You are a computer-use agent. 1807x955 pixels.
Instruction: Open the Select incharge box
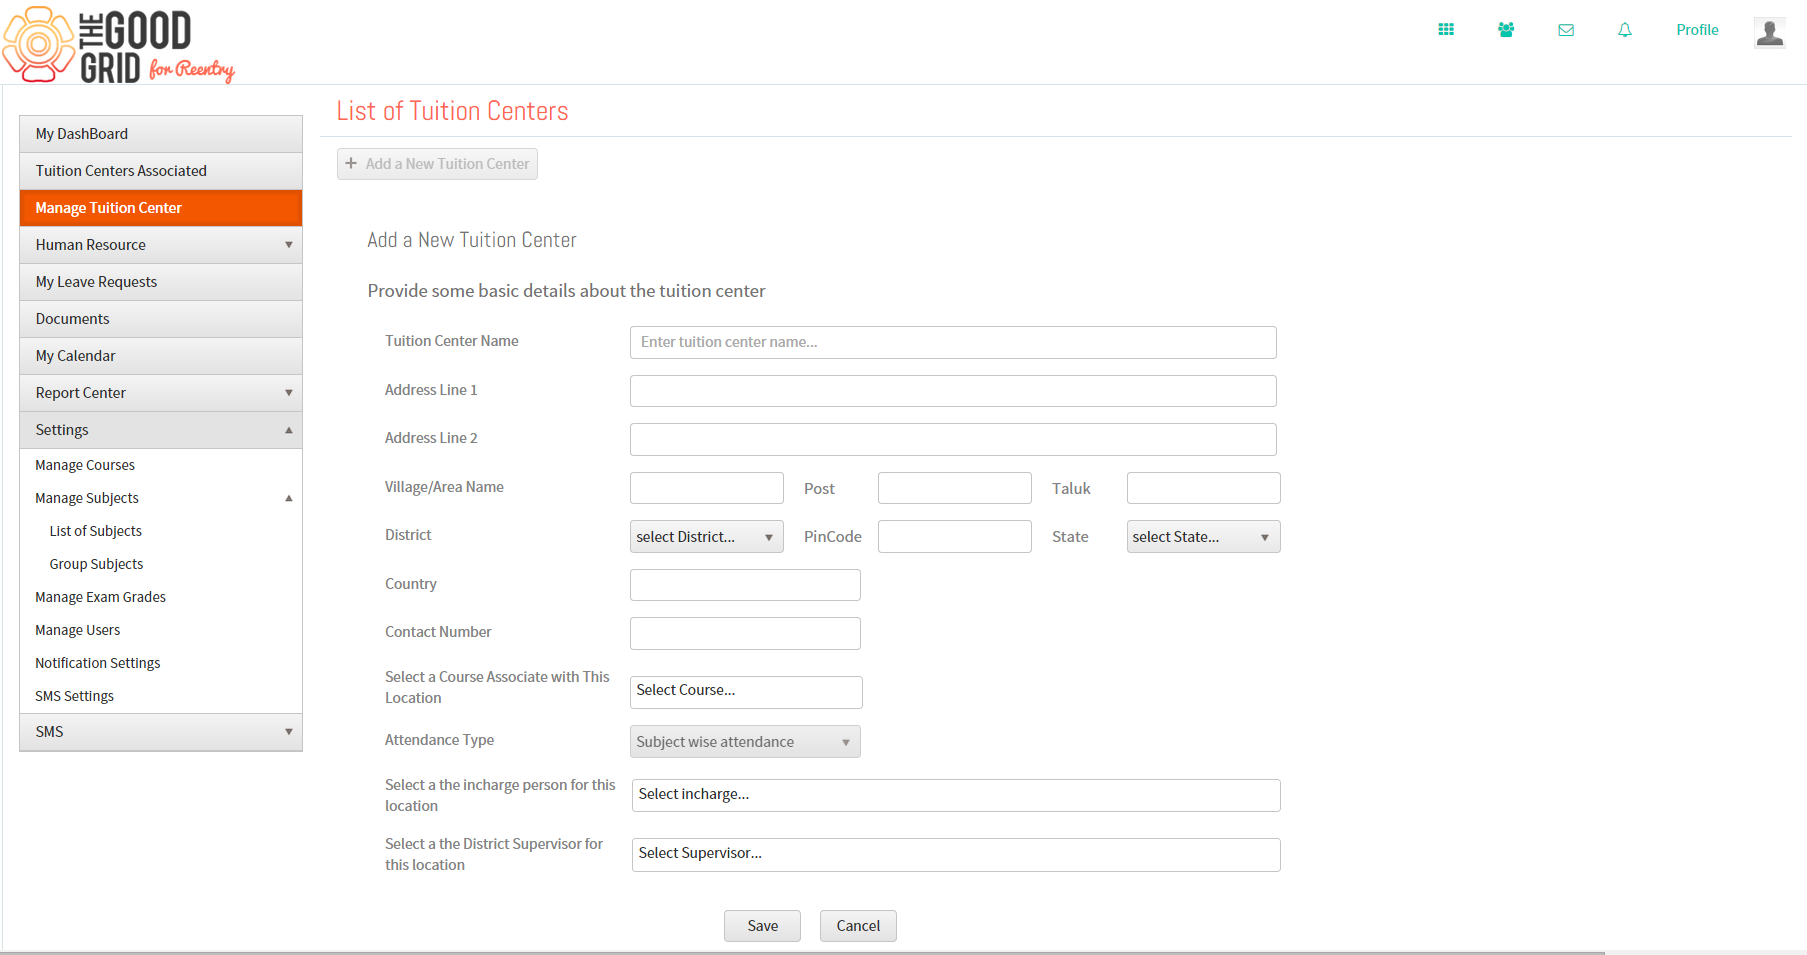(x=956, y=795)
